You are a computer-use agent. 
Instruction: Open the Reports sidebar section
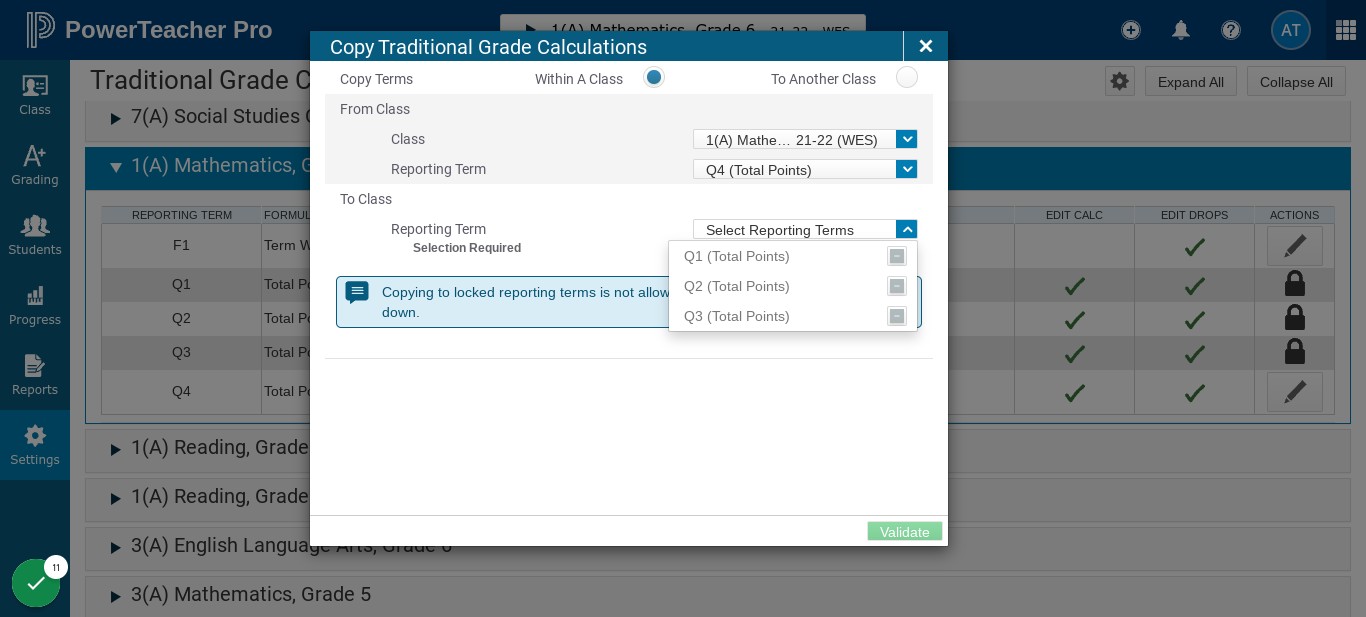pos(35,375)
